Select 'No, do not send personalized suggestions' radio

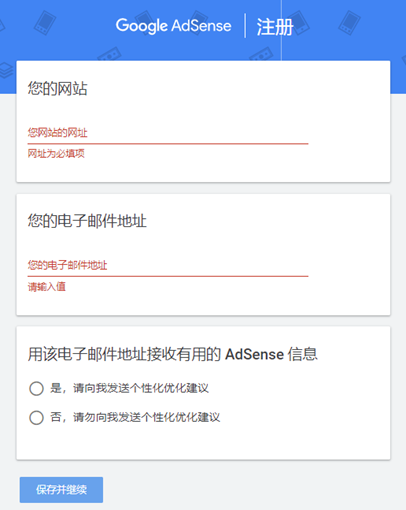tap(36, 418)
